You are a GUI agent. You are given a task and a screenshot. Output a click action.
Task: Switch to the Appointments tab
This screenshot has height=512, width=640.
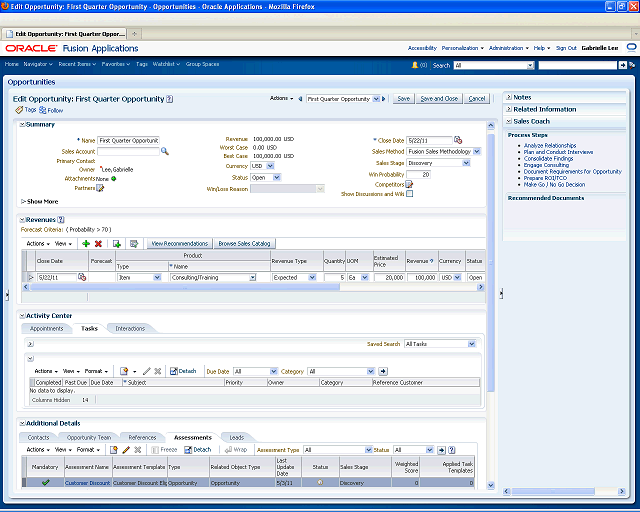tap(47, 329)
